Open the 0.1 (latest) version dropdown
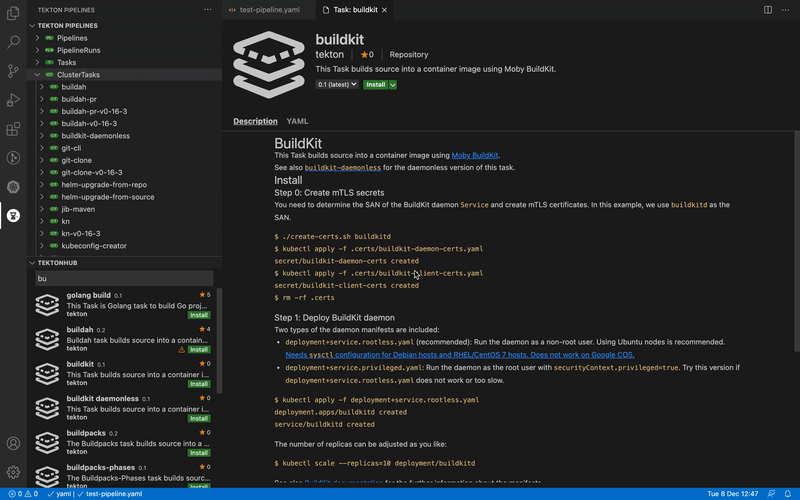The height and width of the screenshot is (500, 800). click(x=337, y=85)
